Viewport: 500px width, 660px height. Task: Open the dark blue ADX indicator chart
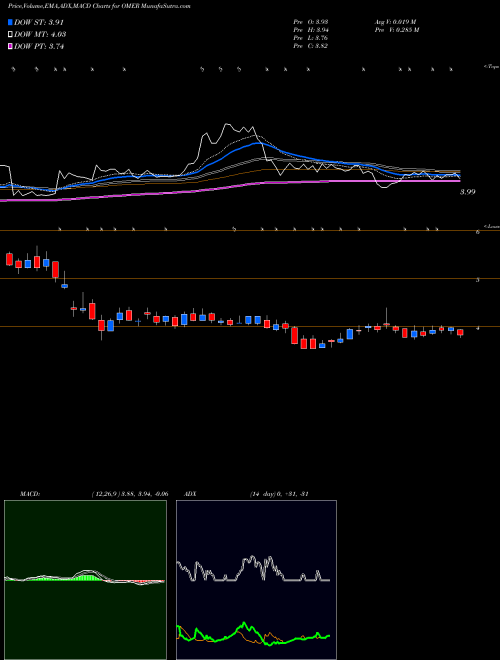256,580
